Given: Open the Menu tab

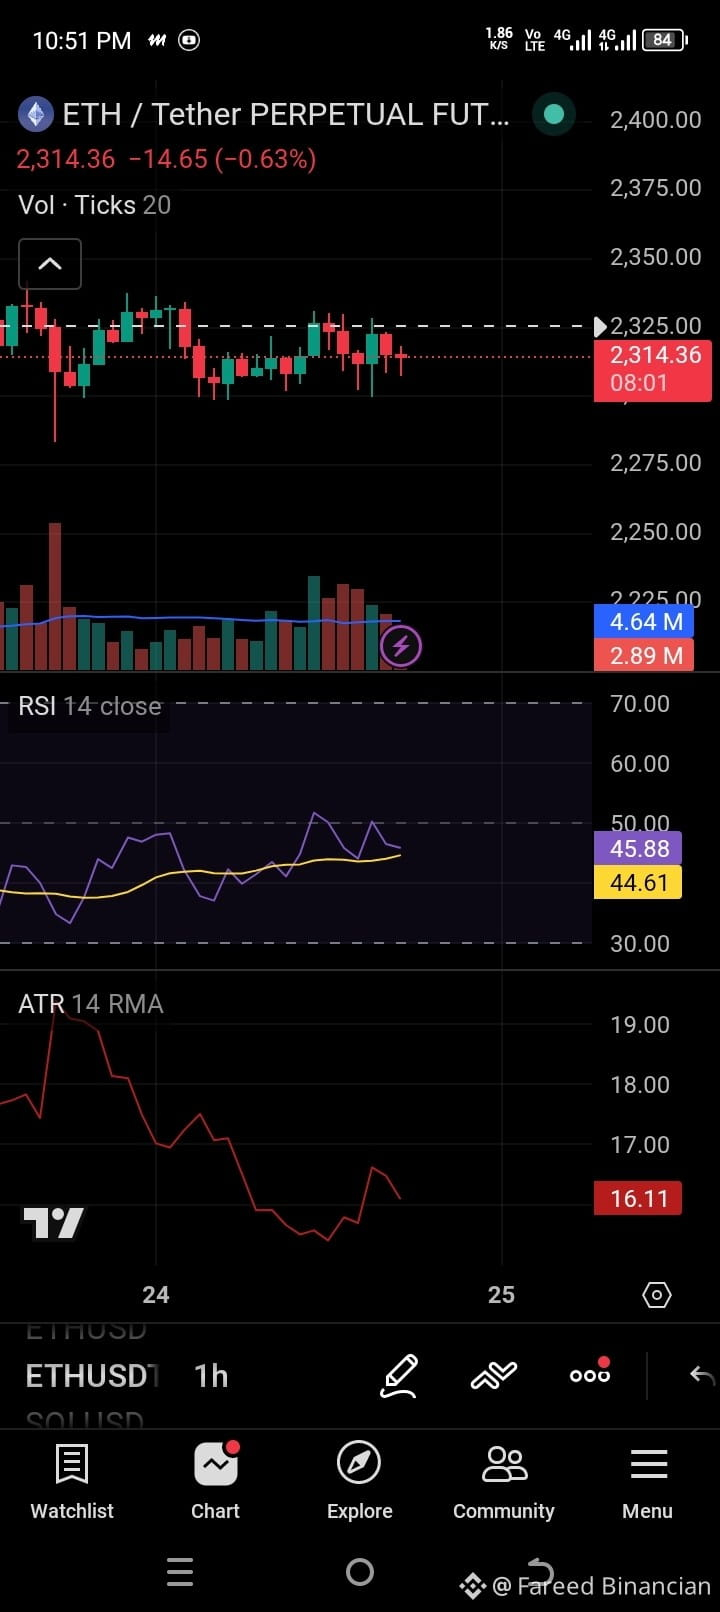Looking at the screenshot, I should (648, 1482).
